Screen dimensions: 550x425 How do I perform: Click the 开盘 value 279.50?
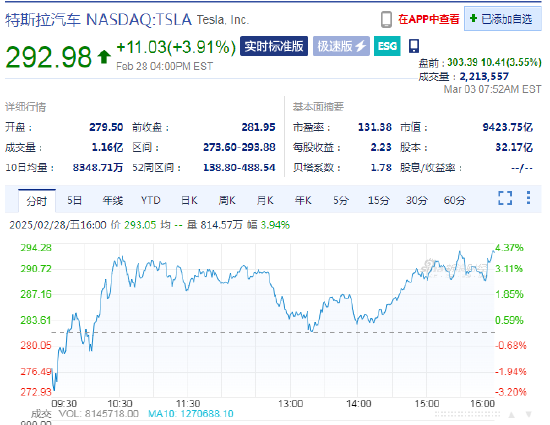click(106, 127)
